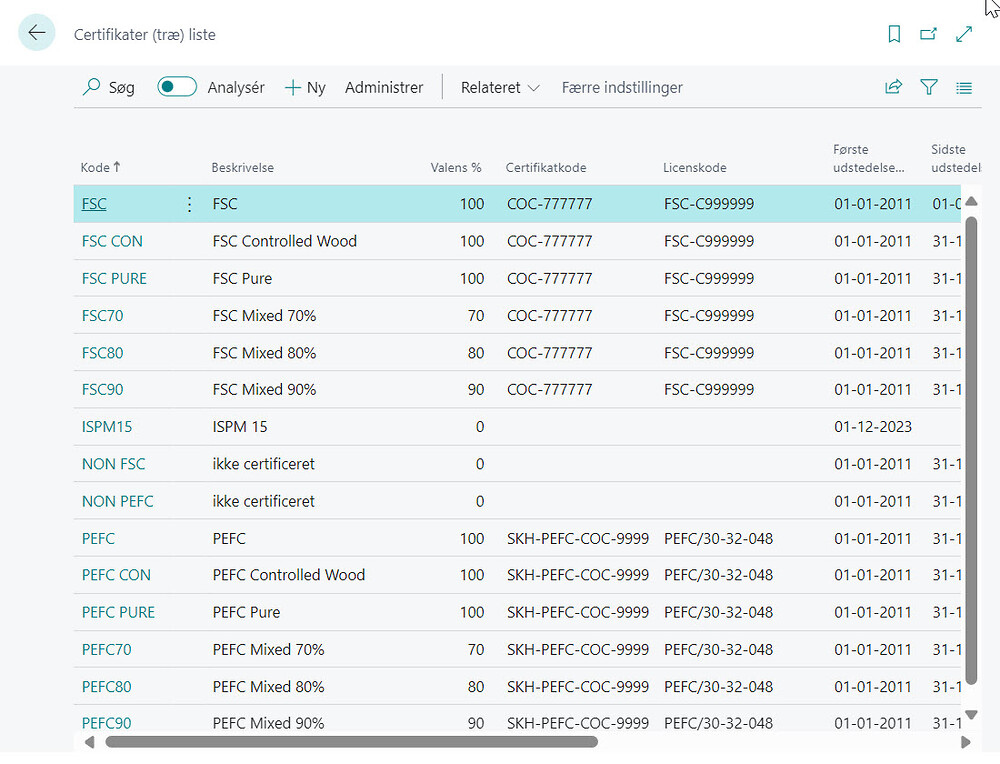Select the 'FSC Controlled Wood' description cell
The height and width of the screenshot is (764, 1000).
click(284, 241)
